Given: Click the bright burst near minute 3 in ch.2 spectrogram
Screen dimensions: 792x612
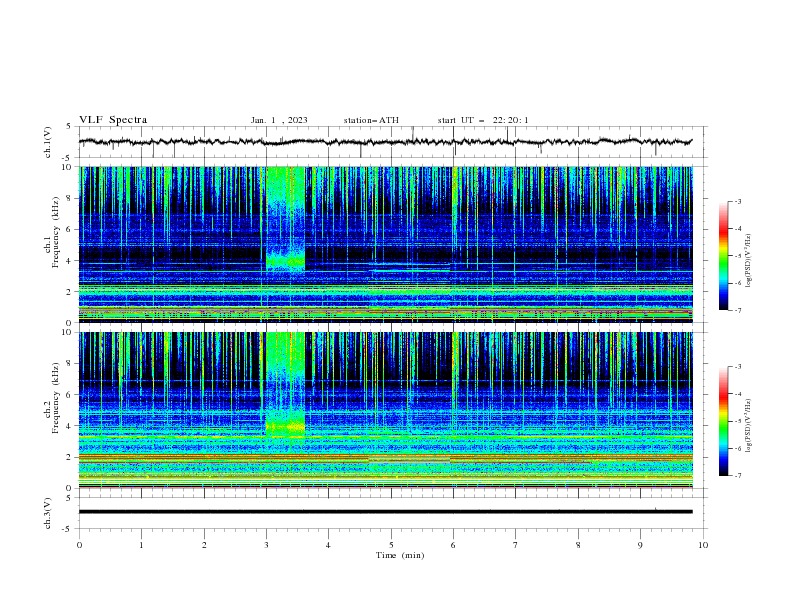Looking at the screenshot, I should click(x=285, y=385).
